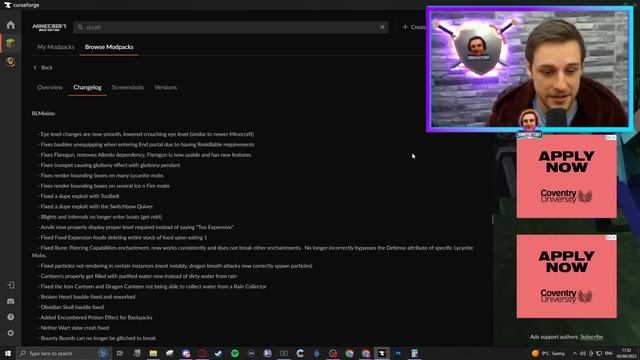Click the line 'Fixed Rune: Piercing Capabilities enchantment'
This screenshot has width=640, height=360.
pyautogui.click(x=253, y=251)
